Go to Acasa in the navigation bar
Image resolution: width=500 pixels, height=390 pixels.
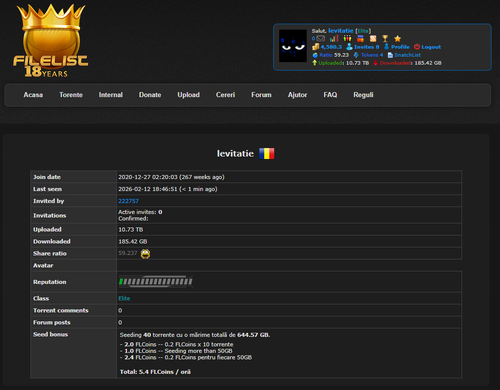[x=33, y=95]
